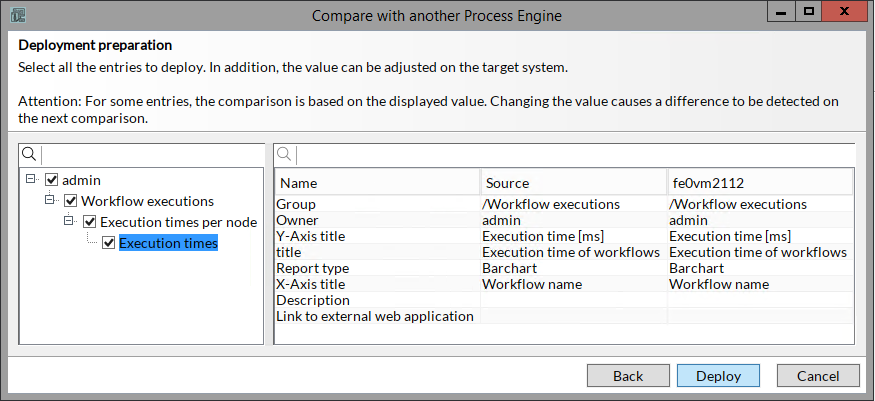This screenshot has height=401, width=875.
Task: Collapse Execution times per node branch
Action: pyautogui.click(x=71, y=222)
